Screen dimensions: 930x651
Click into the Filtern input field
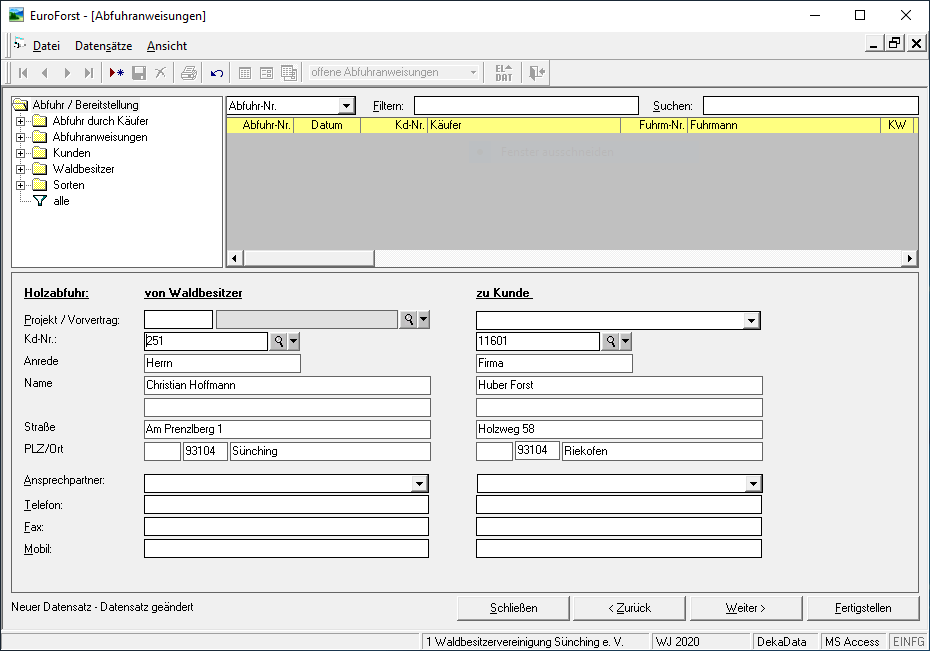(526, 106)
